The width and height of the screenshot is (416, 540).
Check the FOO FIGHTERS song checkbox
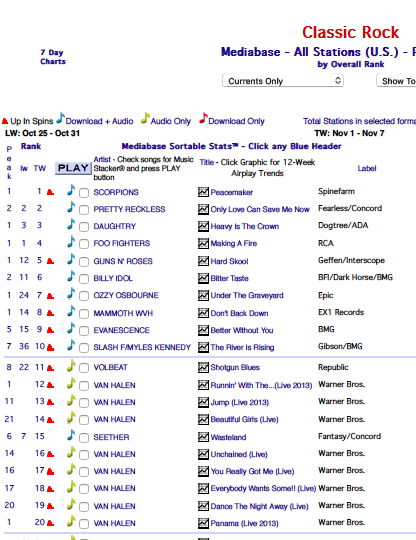point(84,244)
